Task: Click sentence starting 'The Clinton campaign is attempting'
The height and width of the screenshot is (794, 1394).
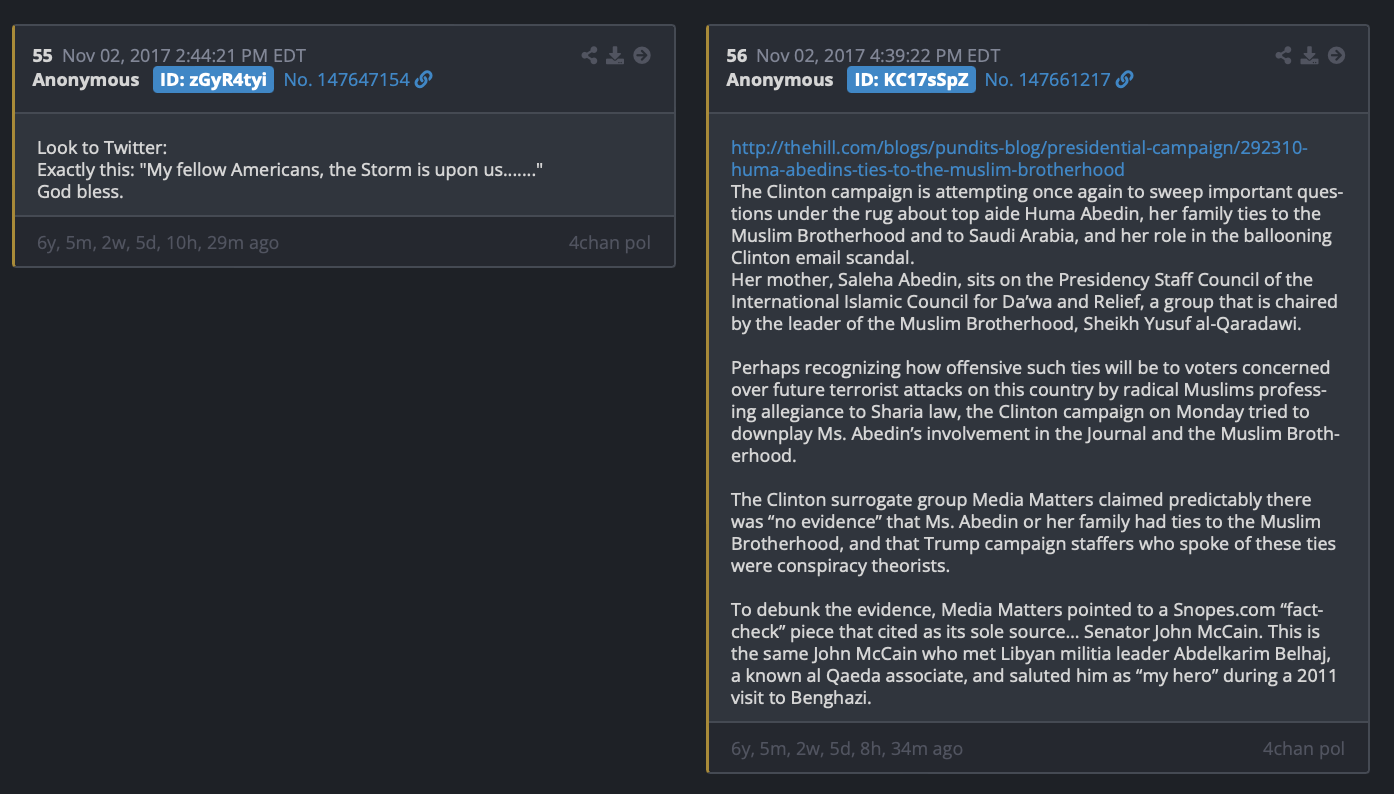Action: pos(1037,224)
